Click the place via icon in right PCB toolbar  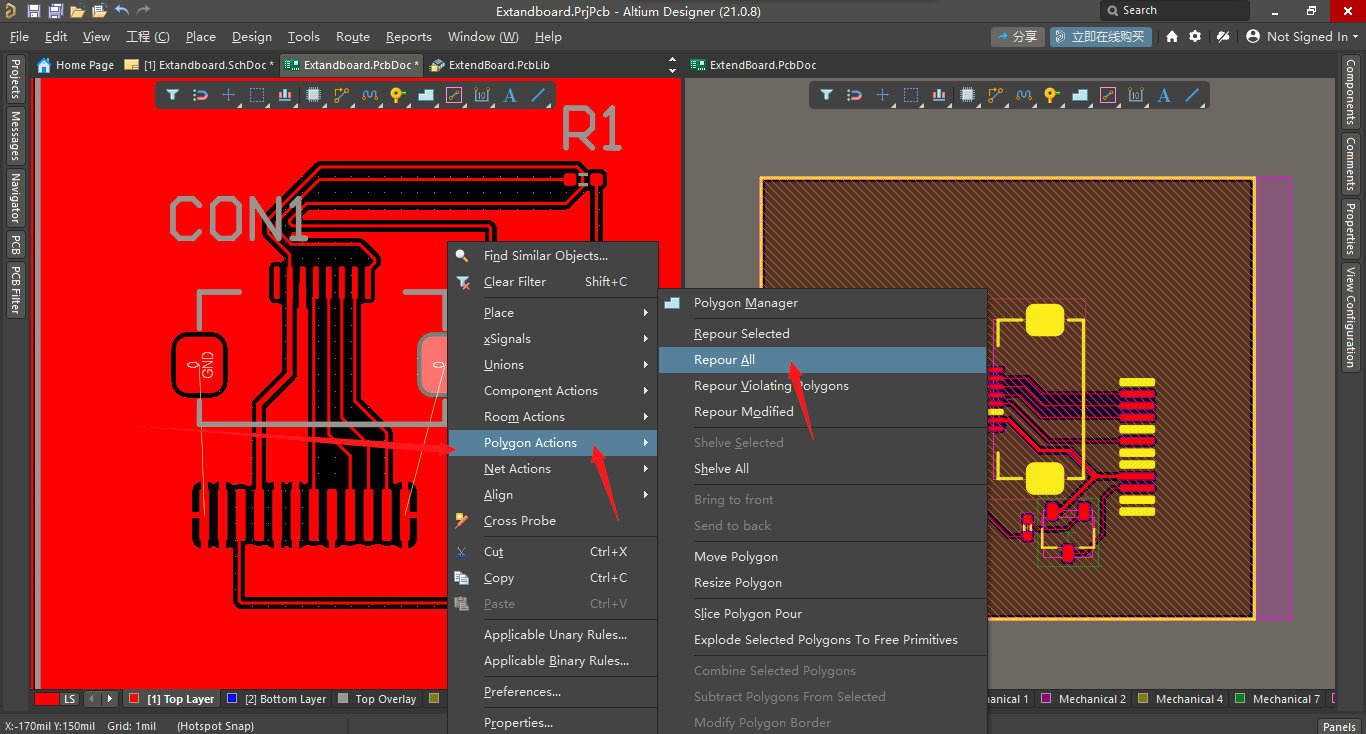pyautogui.click(x=1051, y=95)
